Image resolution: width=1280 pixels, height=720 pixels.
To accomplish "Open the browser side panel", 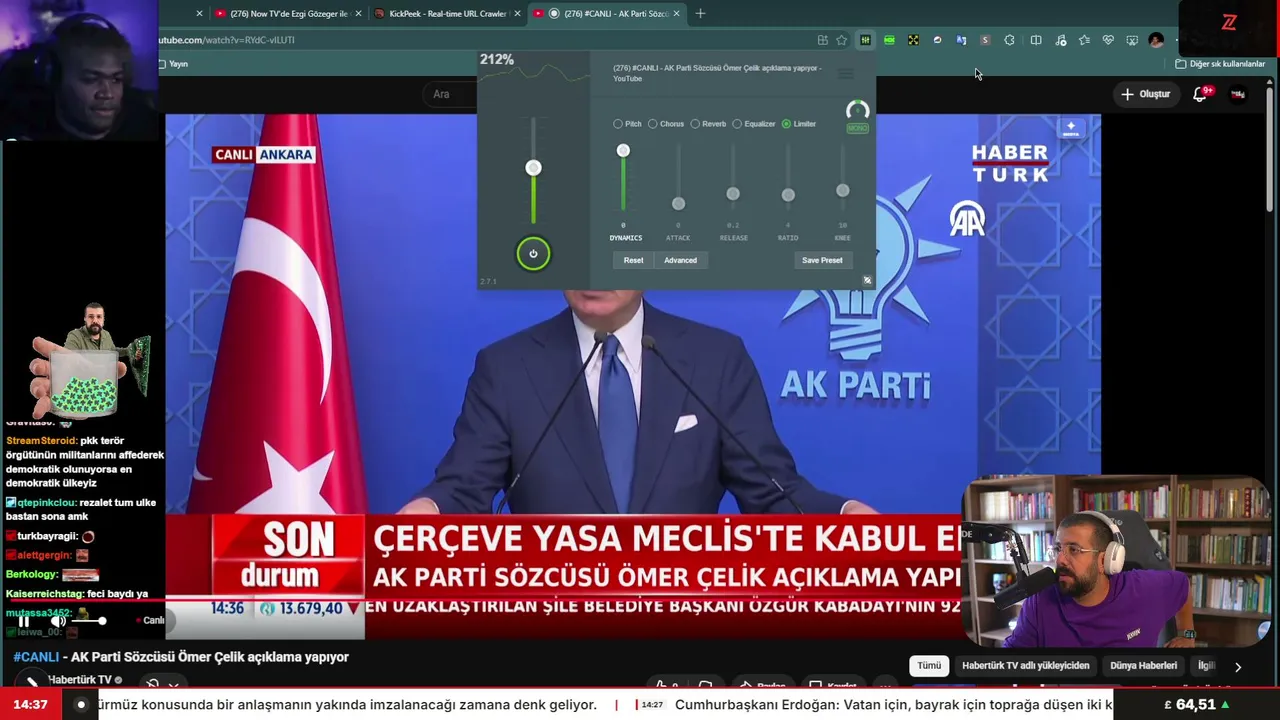I will (x=1036, y=40).
